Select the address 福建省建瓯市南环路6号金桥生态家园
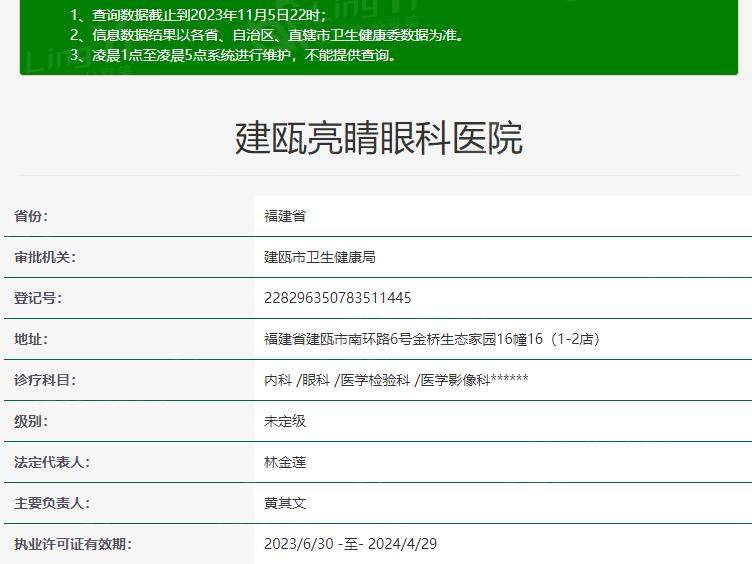Image resolution: width=752 pixels, height=564 pixels. coord(432,339)
